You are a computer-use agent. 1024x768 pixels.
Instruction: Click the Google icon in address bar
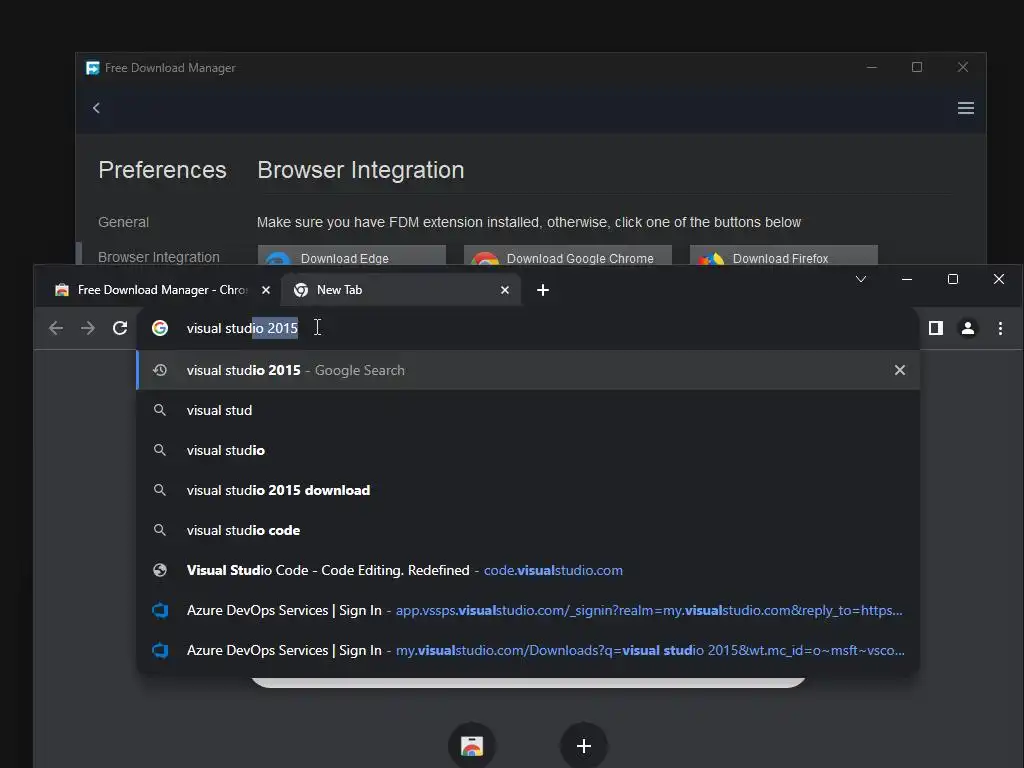pyautogui.click(x=160, y=328)
